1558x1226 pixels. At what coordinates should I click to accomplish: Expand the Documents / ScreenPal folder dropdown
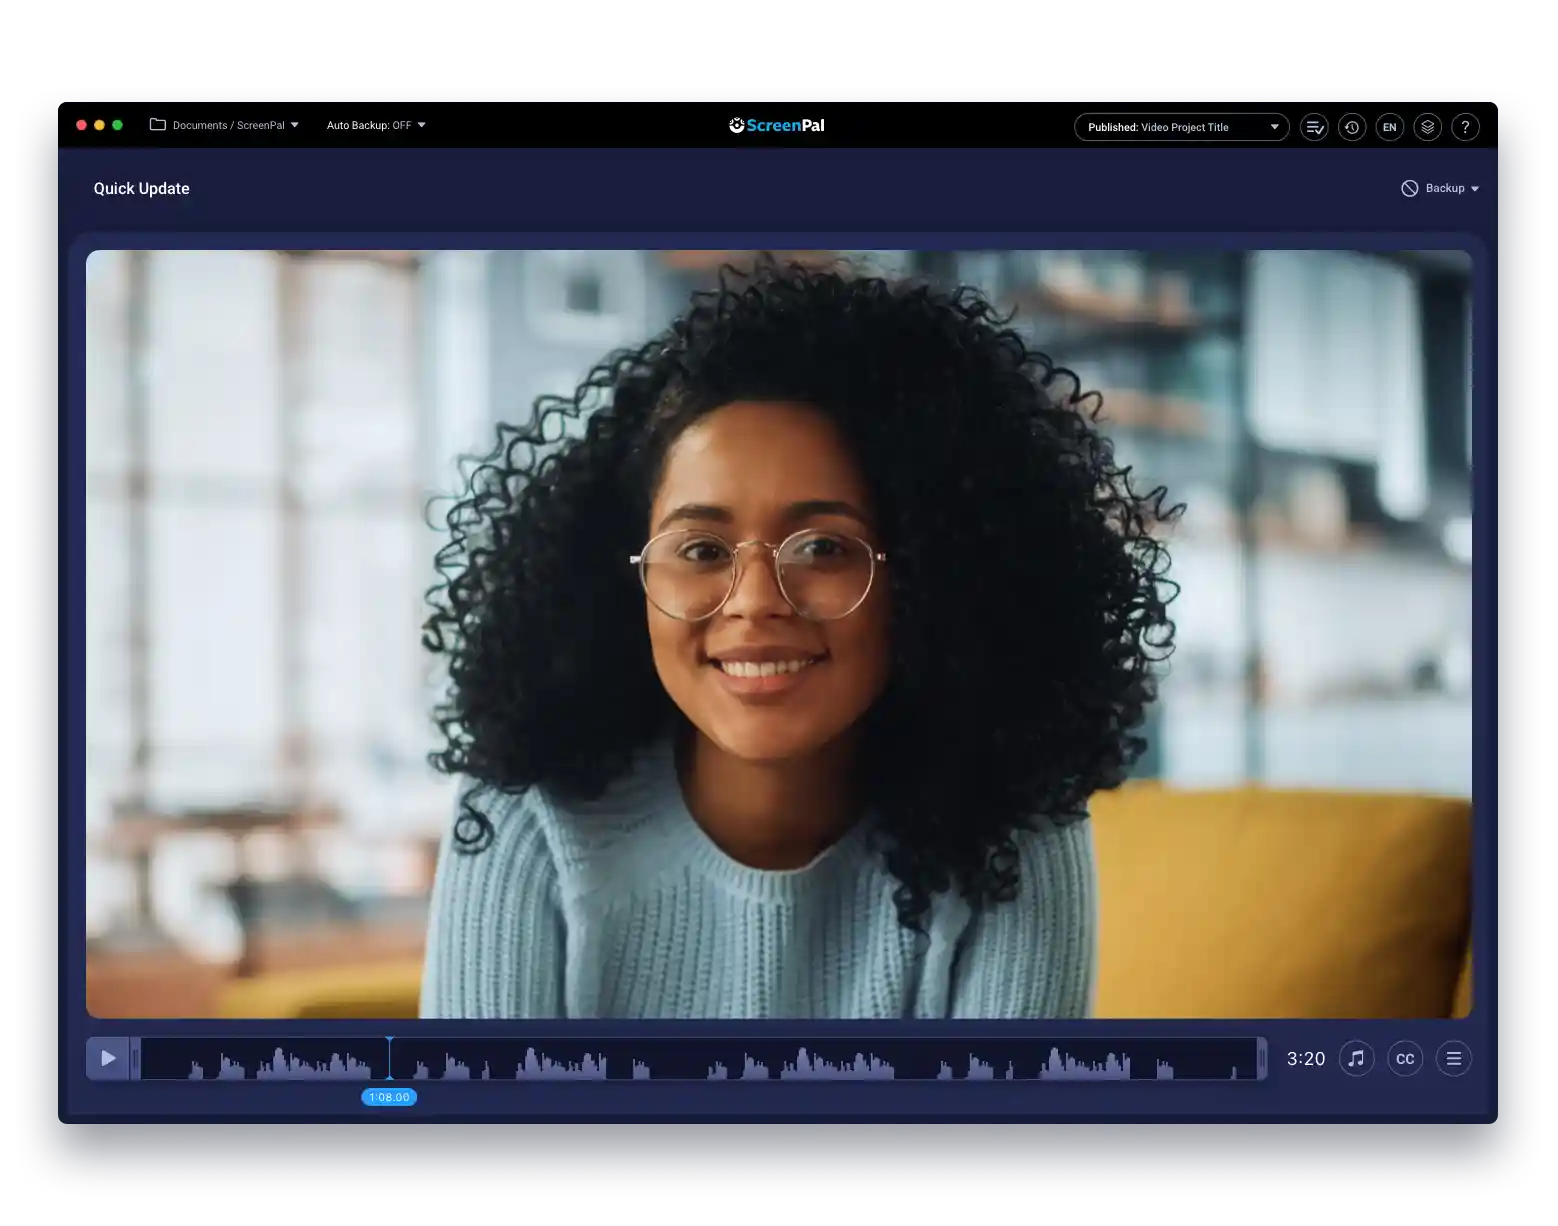(294, 125)
